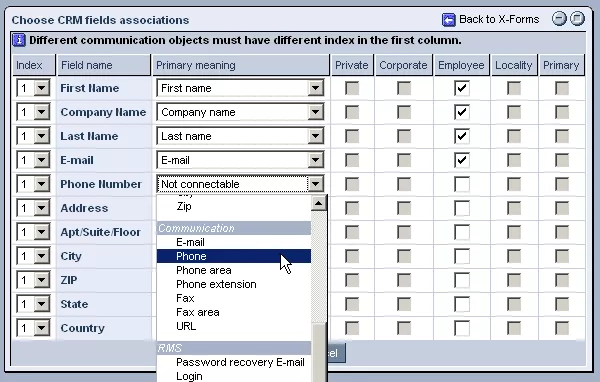Click the Back to X-Forms arrow icon

(x=448, y=19)
